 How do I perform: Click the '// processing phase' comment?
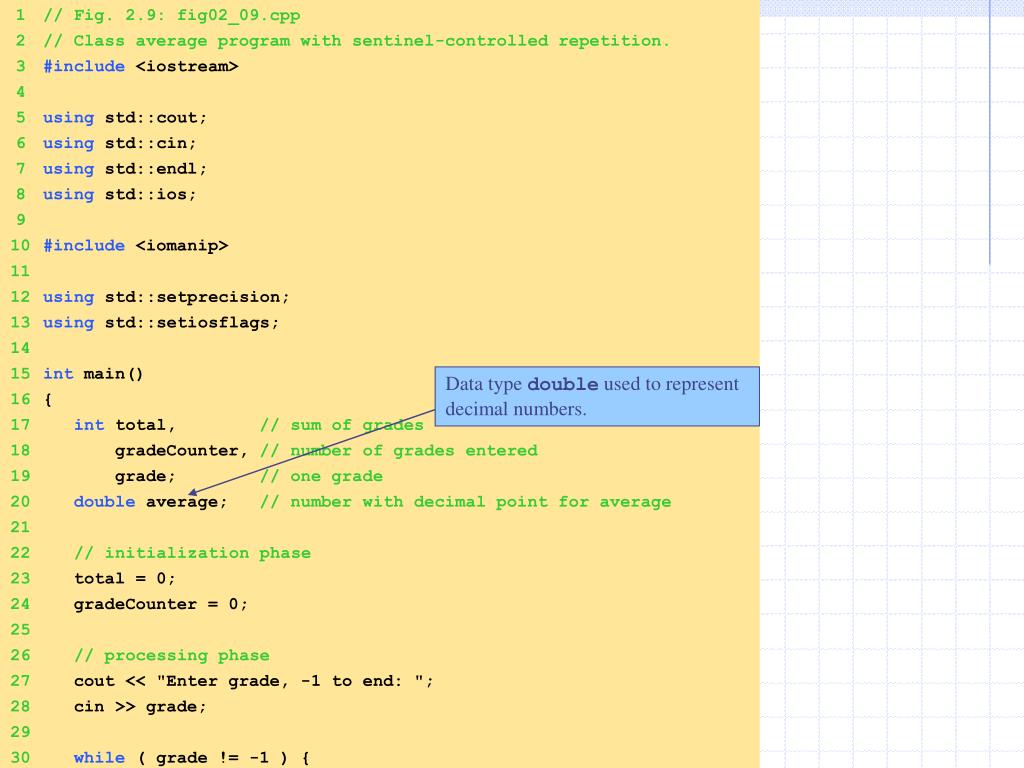172,655
